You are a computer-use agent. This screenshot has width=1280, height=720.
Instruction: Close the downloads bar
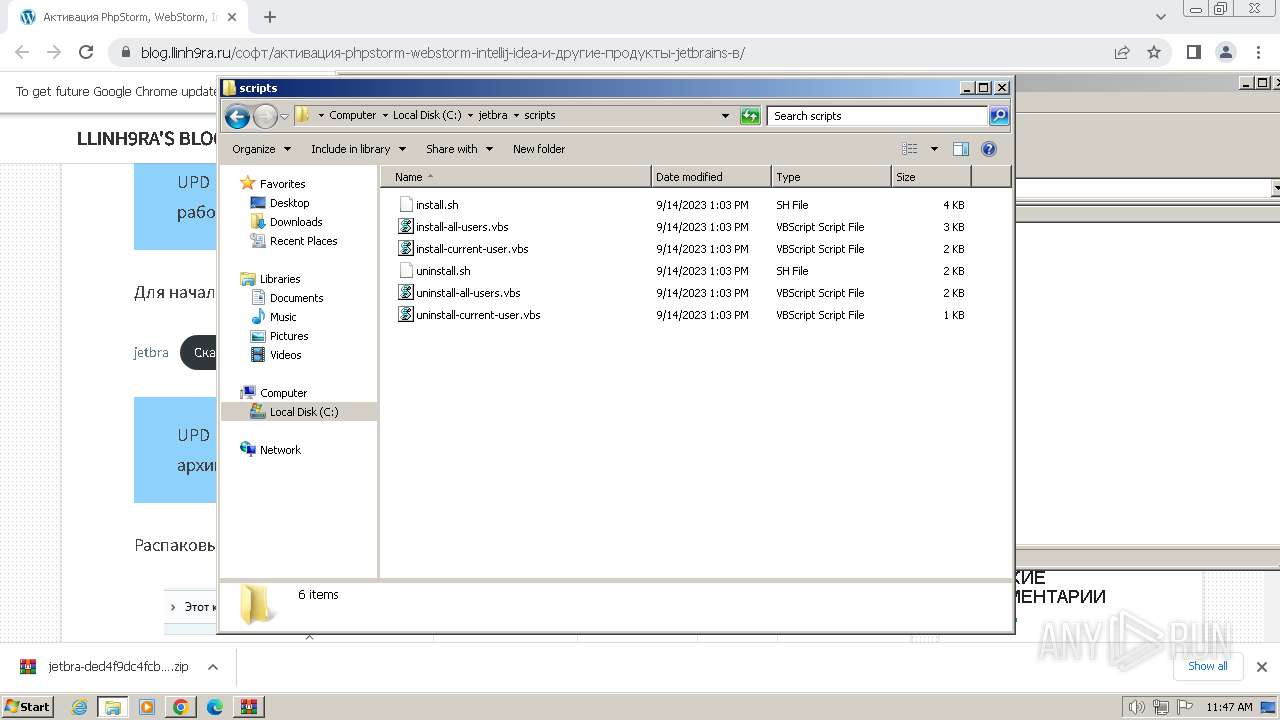(1262, 667)
